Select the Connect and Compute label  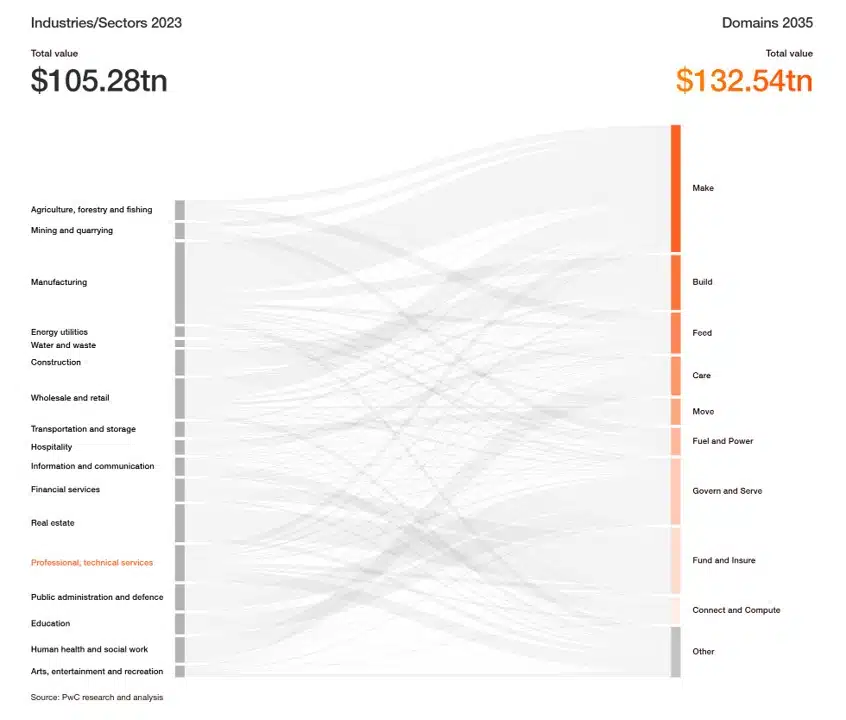coord(736,610)
